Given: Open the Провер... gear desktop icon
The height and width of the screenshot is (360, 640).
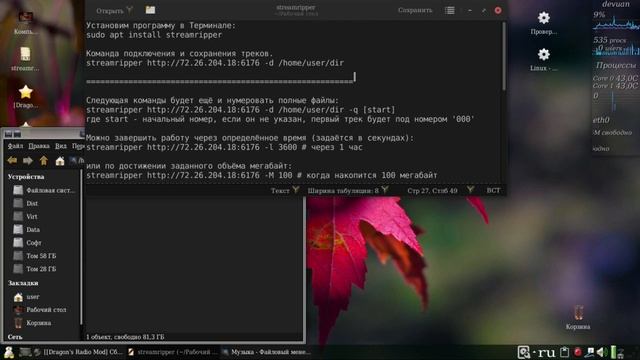Looking at the screenshot, I should [x=544, y=22].
